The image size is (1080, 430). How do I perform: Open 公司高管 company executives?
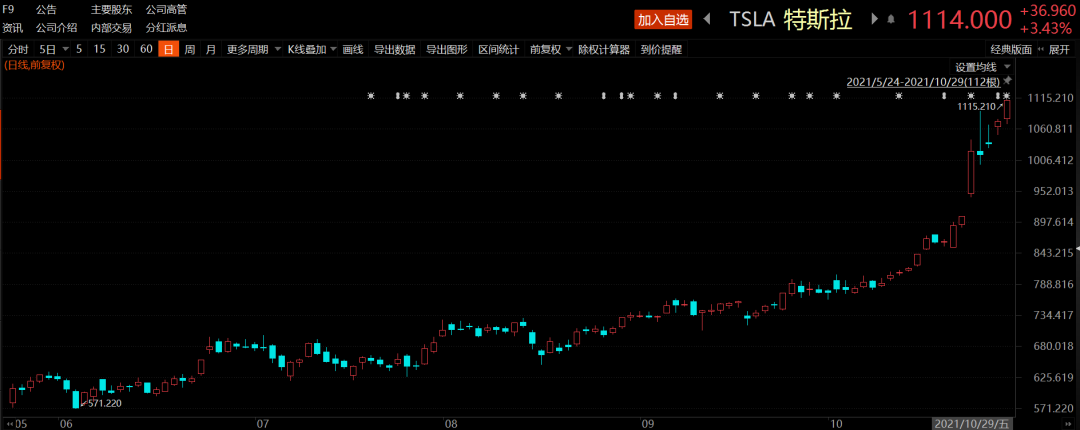[x=166, y=10]
